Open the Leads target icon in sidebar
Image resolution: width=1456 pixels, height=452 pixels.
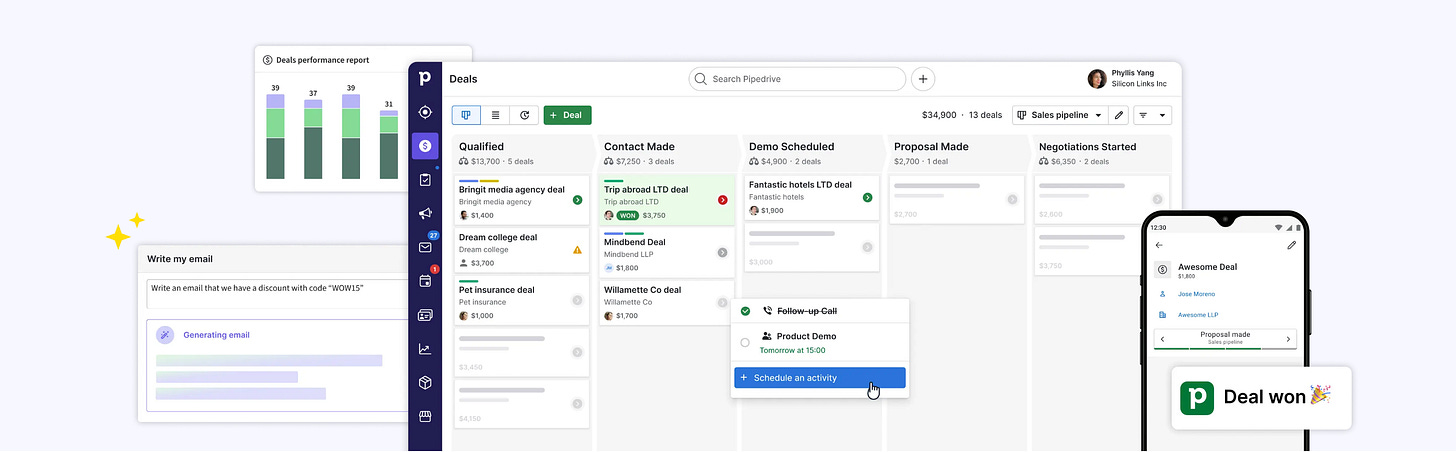[x=425, y=112]
